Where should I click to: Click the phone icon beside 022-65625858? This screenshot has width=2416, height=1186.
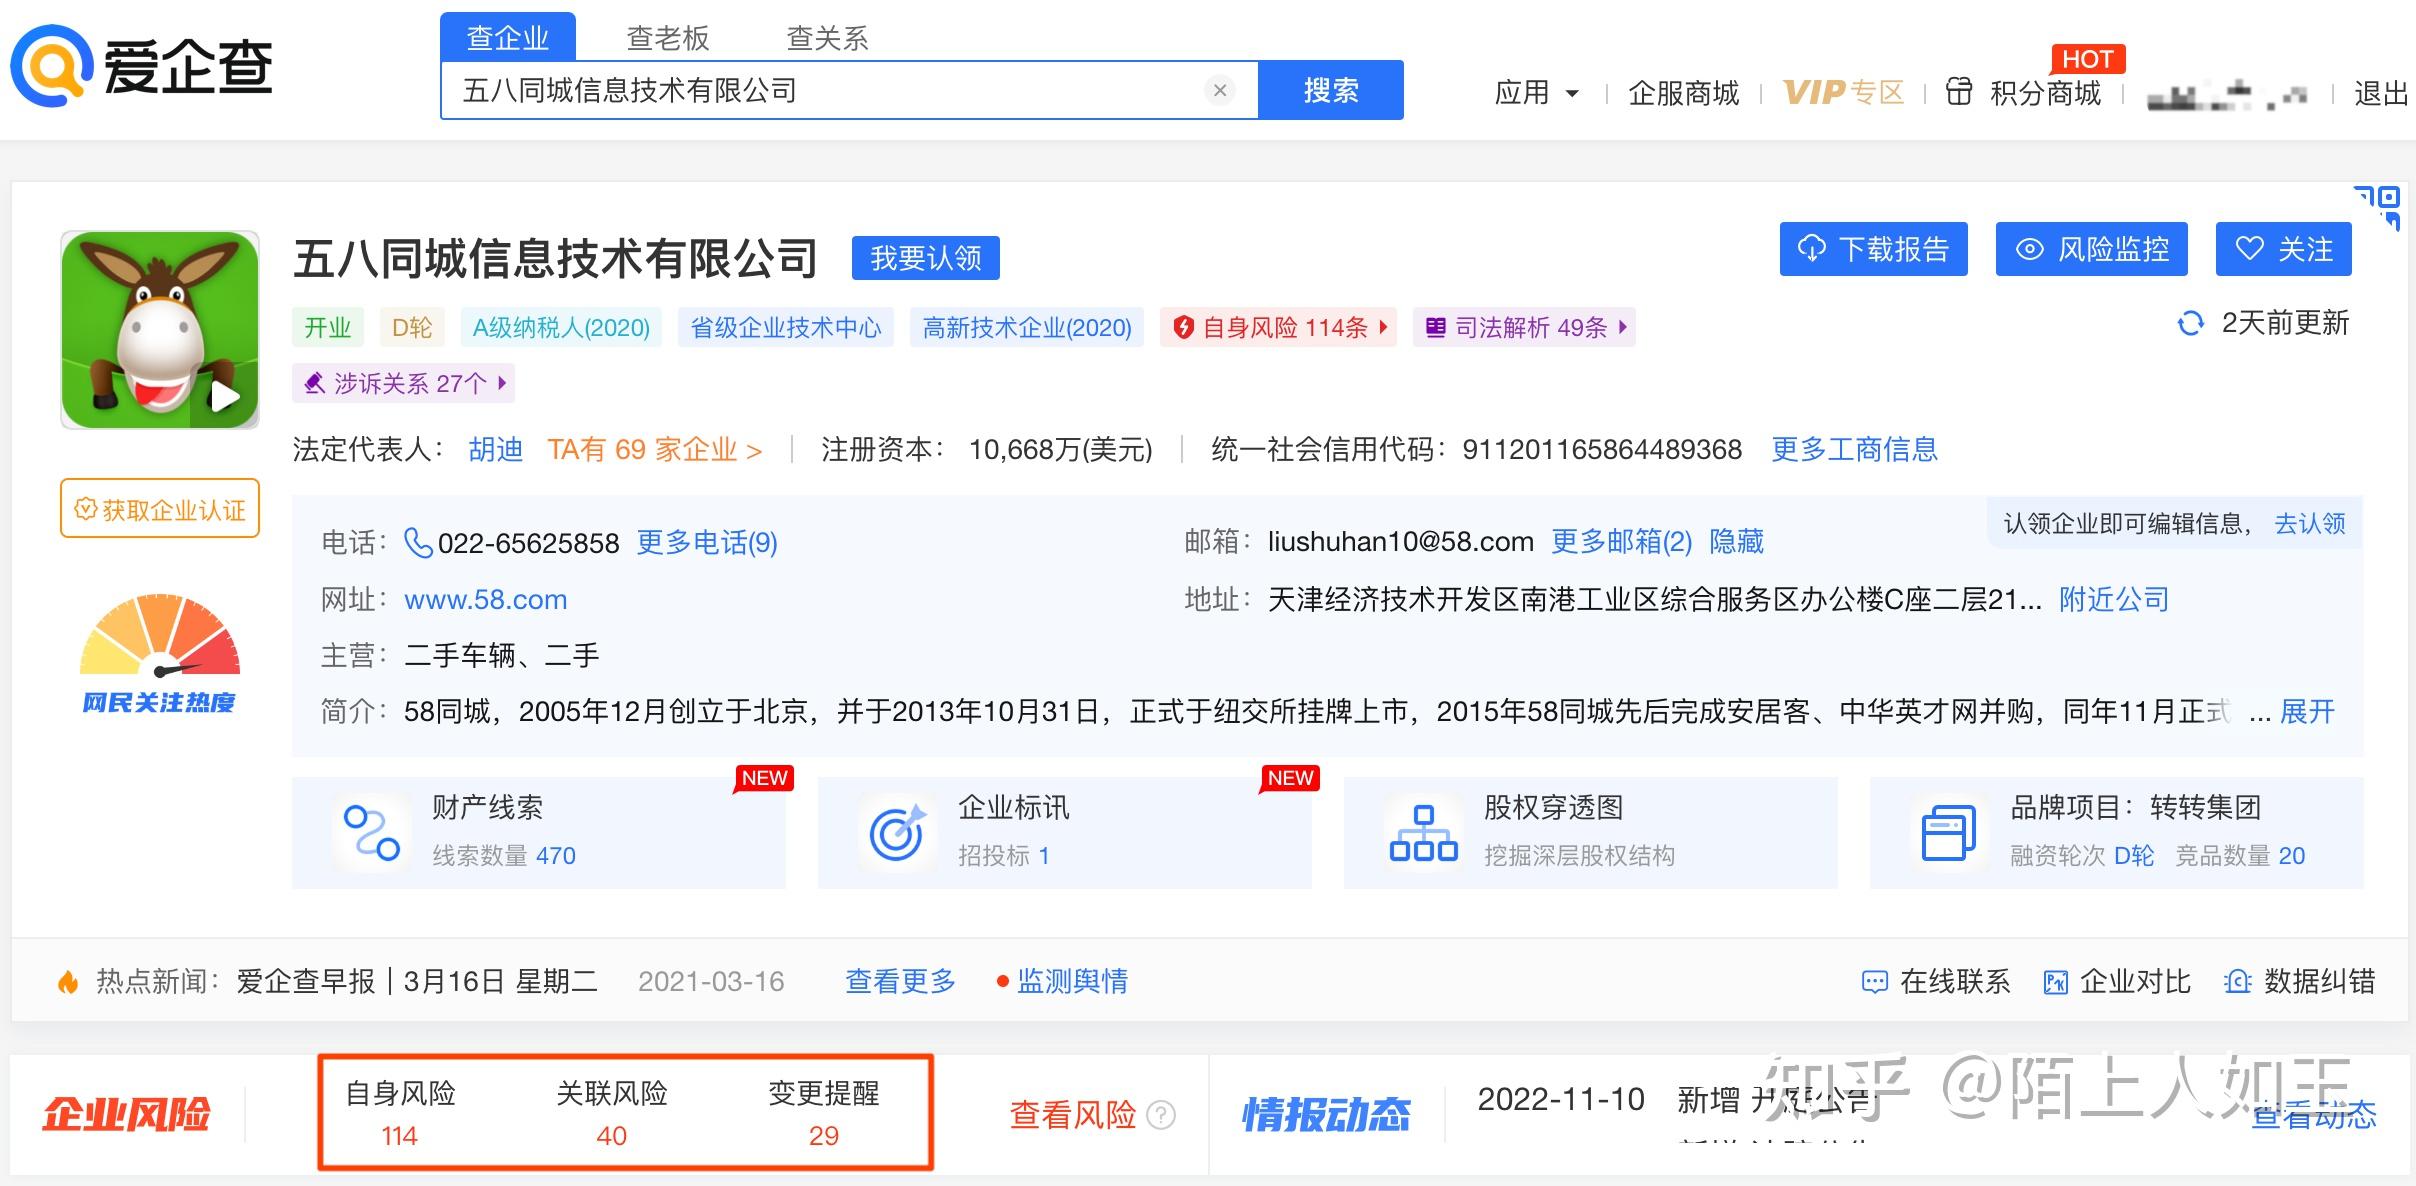coord(417,543)
